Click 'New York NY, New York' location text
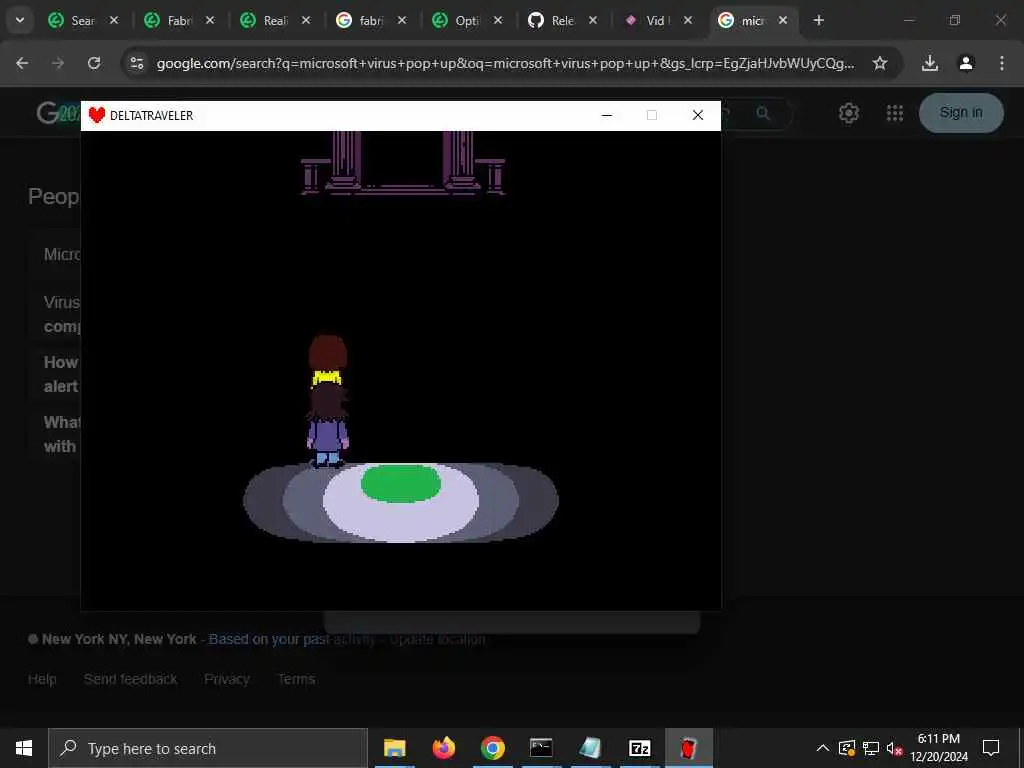 [x=119, y=639]
